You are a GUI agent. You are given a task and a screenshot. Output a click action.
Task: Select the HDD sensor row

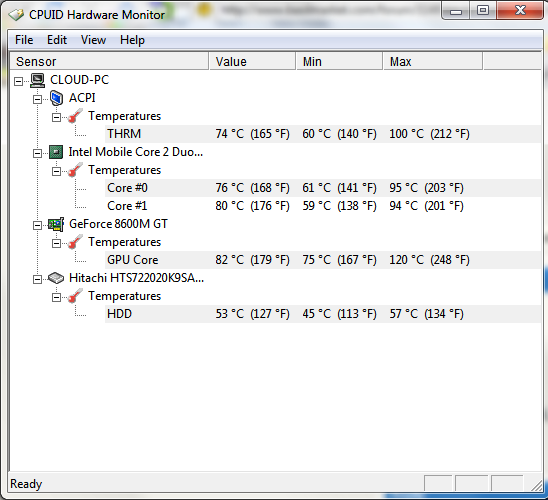point(323,314)
